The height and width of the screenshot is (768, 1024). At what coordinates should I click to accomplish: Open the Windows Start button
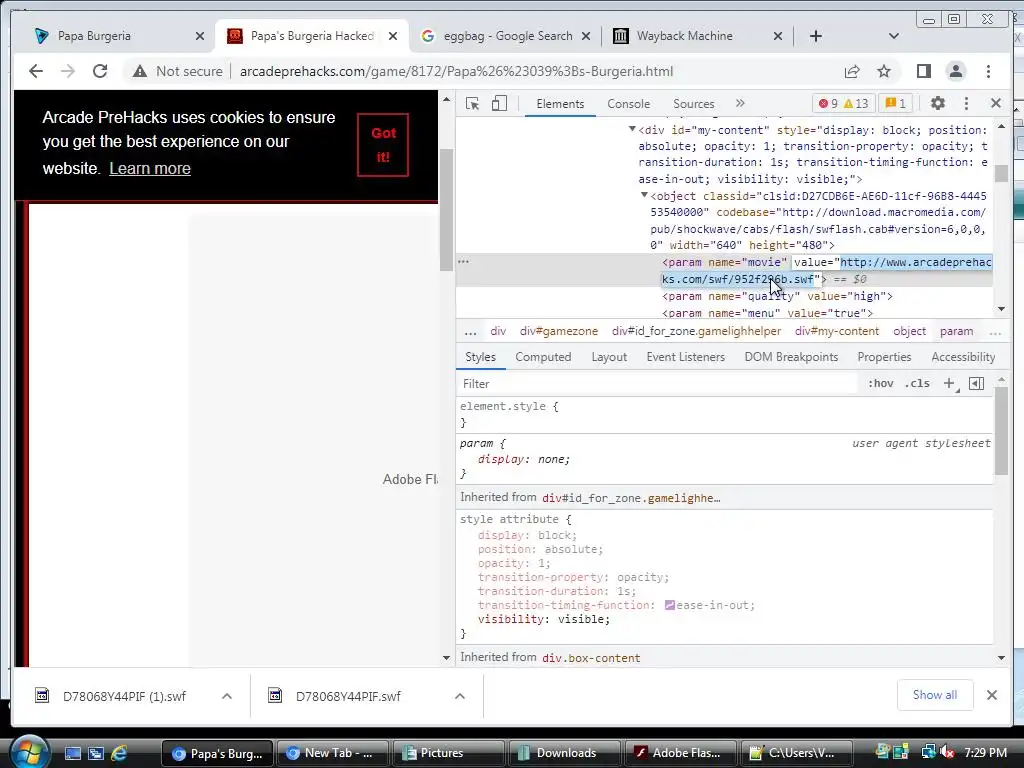29,751
